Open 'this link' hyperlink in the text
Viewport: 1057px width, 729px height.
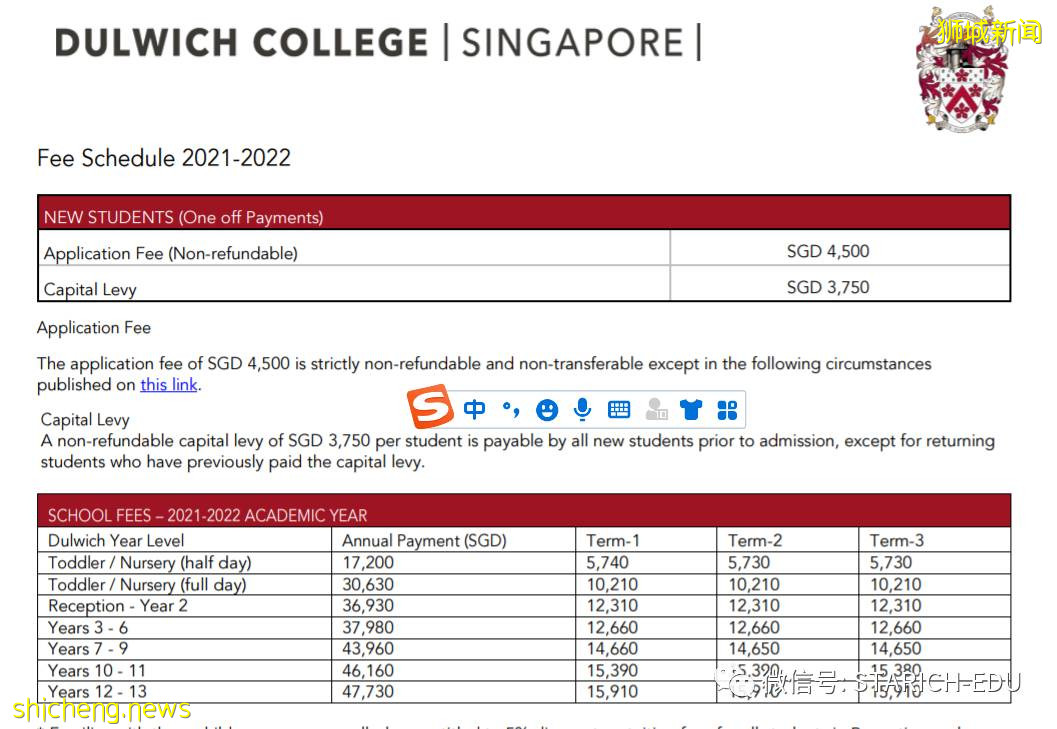tap(168, 384)
